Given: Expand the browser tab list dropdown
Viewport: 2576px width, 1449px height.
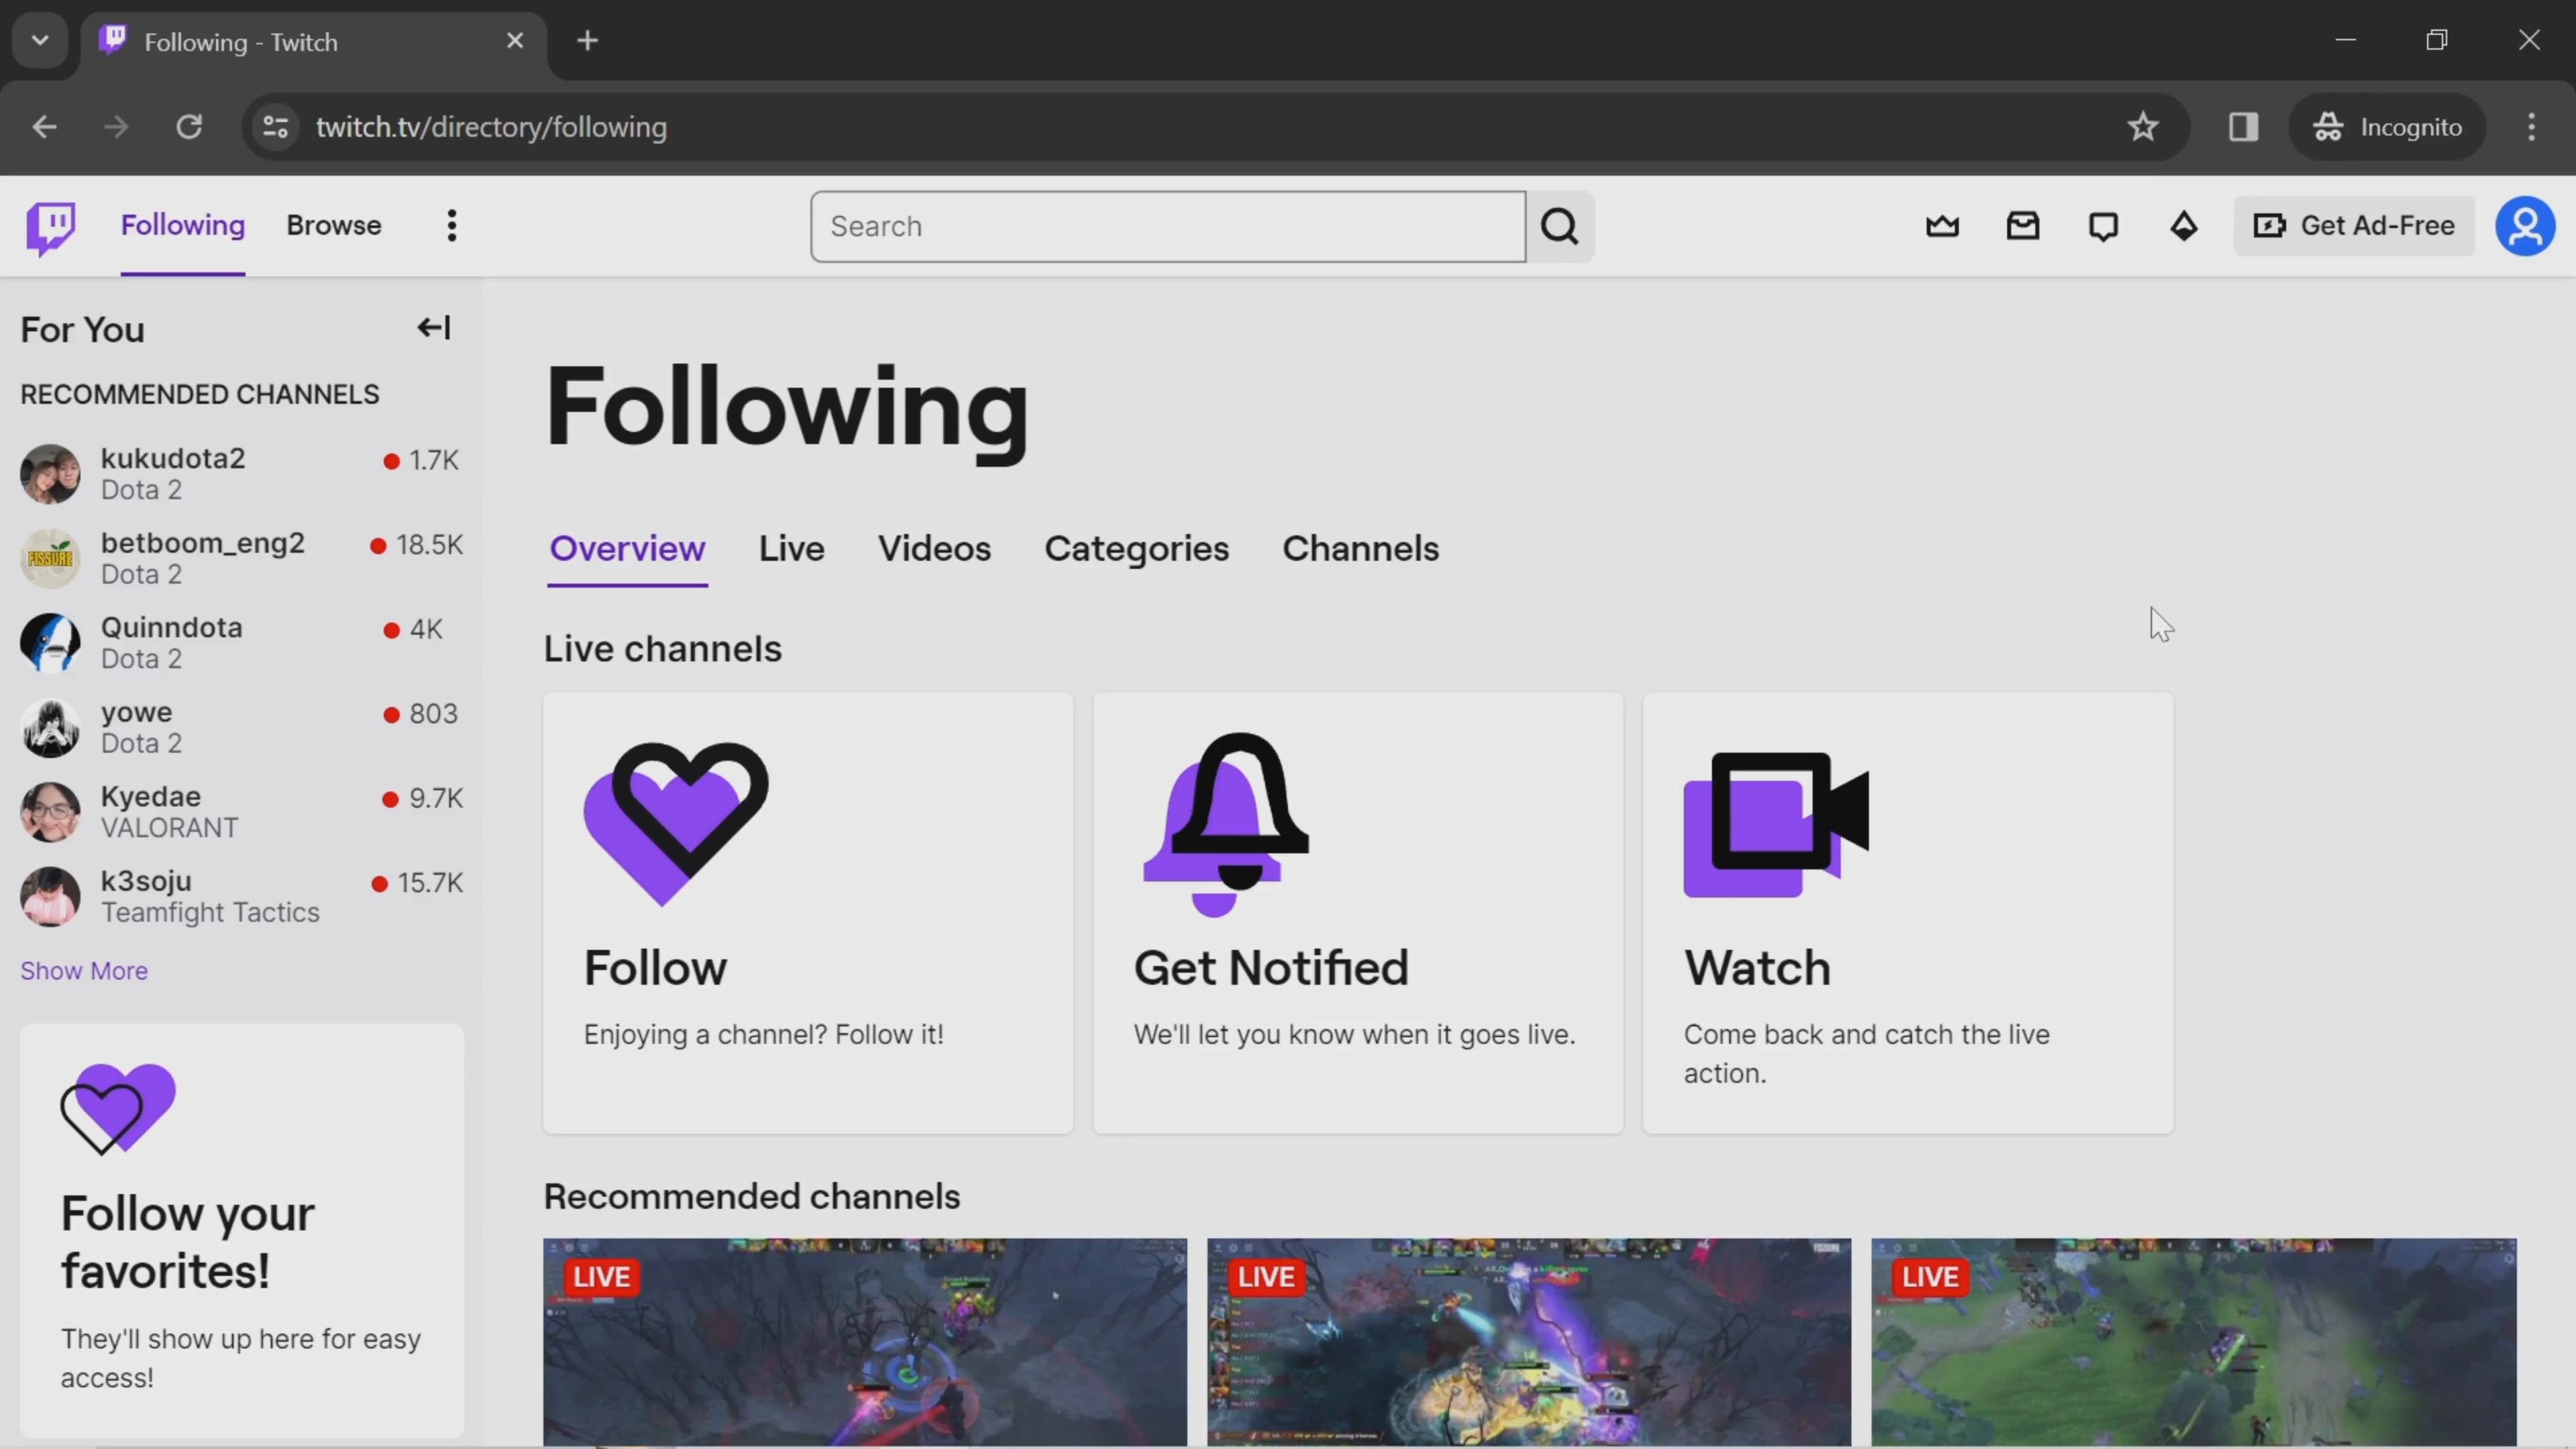Looking at the screenshot, I should [x=39, y=39].
